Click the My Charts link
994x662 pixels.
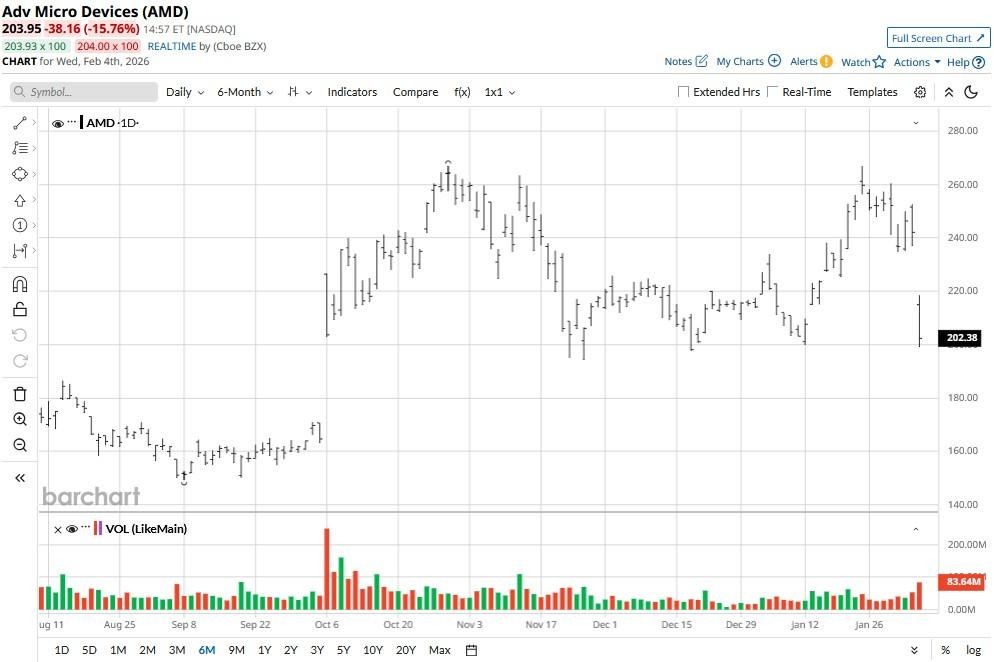coord(740,62)
